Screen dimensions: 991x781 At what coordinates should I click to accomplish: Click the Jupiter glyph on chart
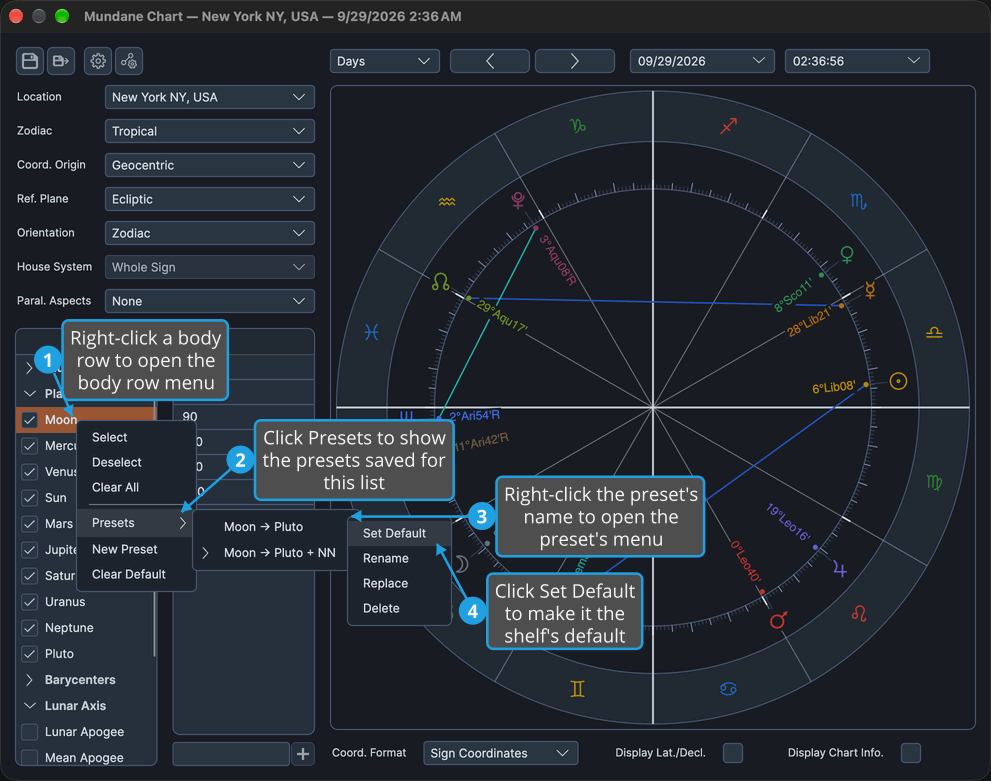point(840,569)
